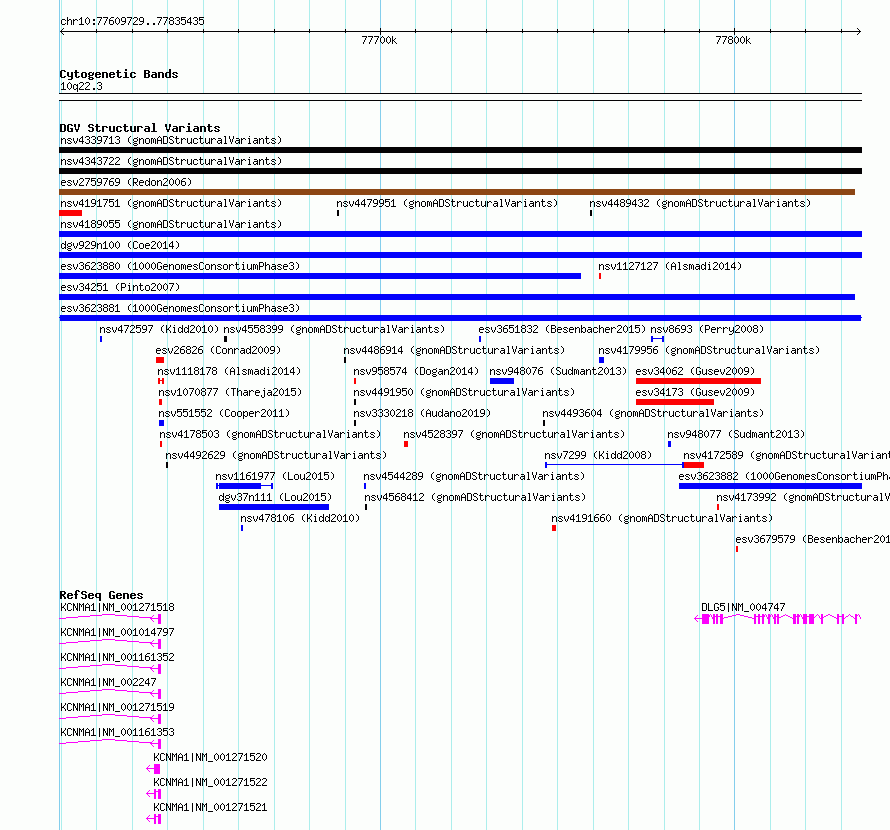Click nsv4178503 gnomAD variant label
The width and height of the screenshot is (890, 830).
pos(270,434)
